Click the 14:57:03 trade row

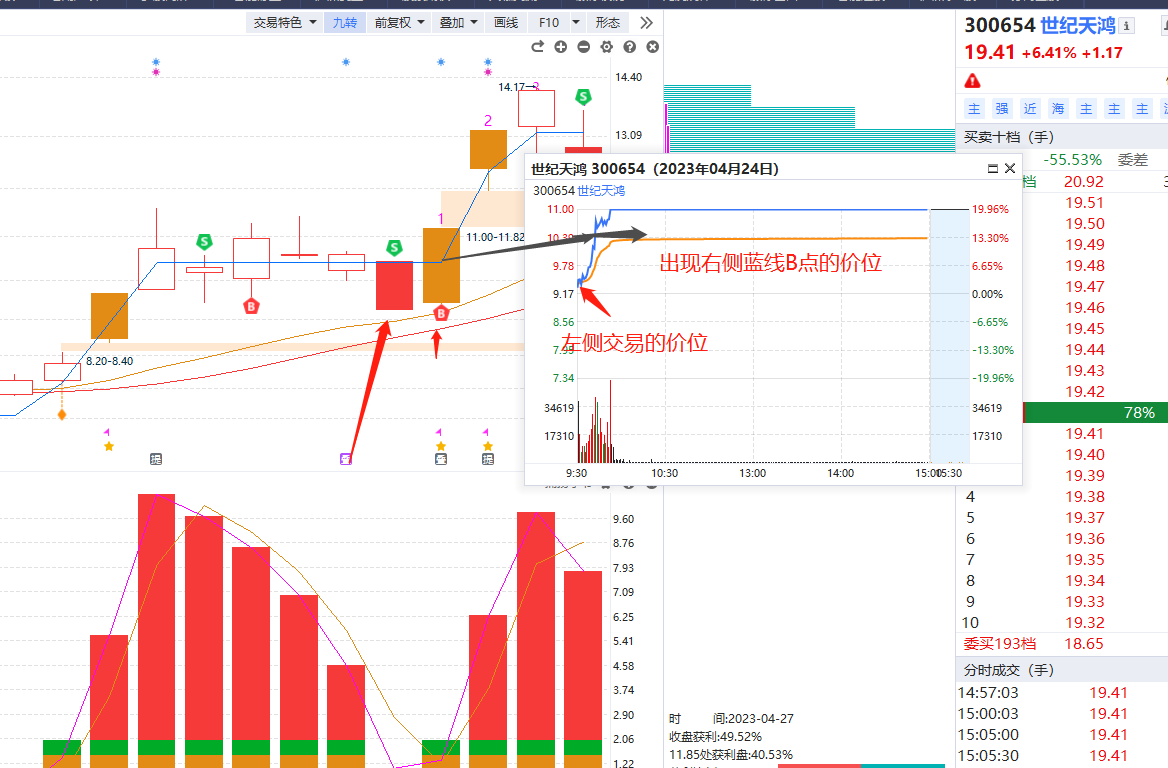(x=1062, y=693)
